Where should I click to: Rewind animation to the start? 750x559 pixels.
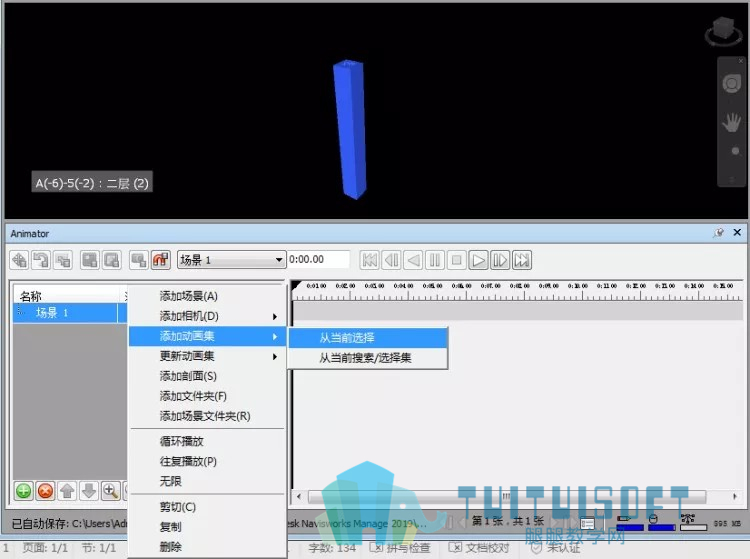[x=369, y=260]
